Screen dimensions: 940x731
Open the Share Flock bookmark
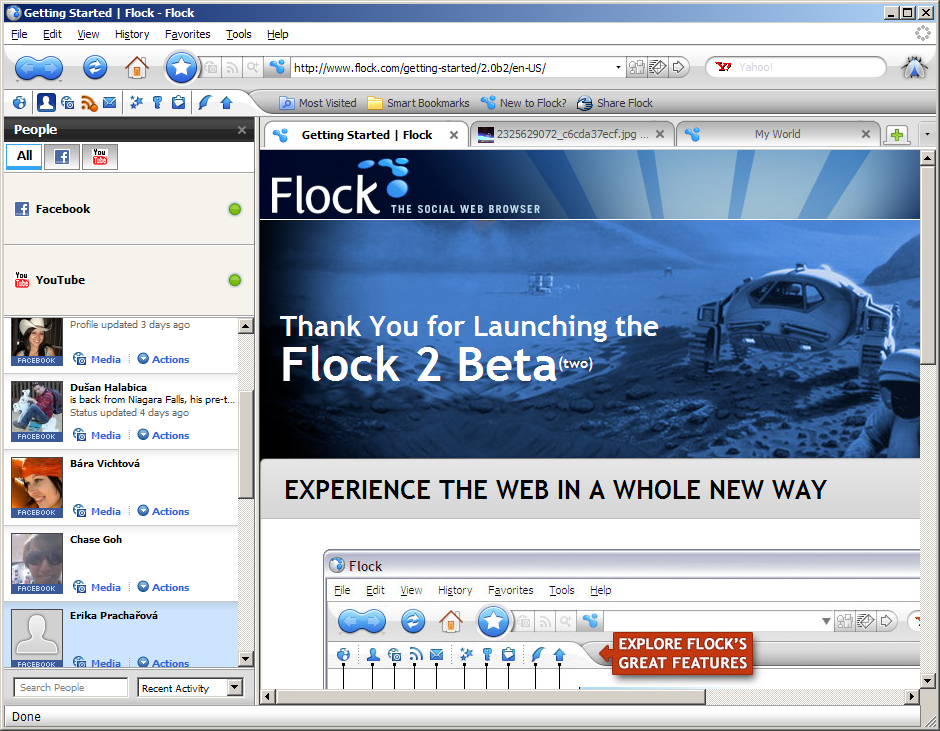[x=614, y=103]
